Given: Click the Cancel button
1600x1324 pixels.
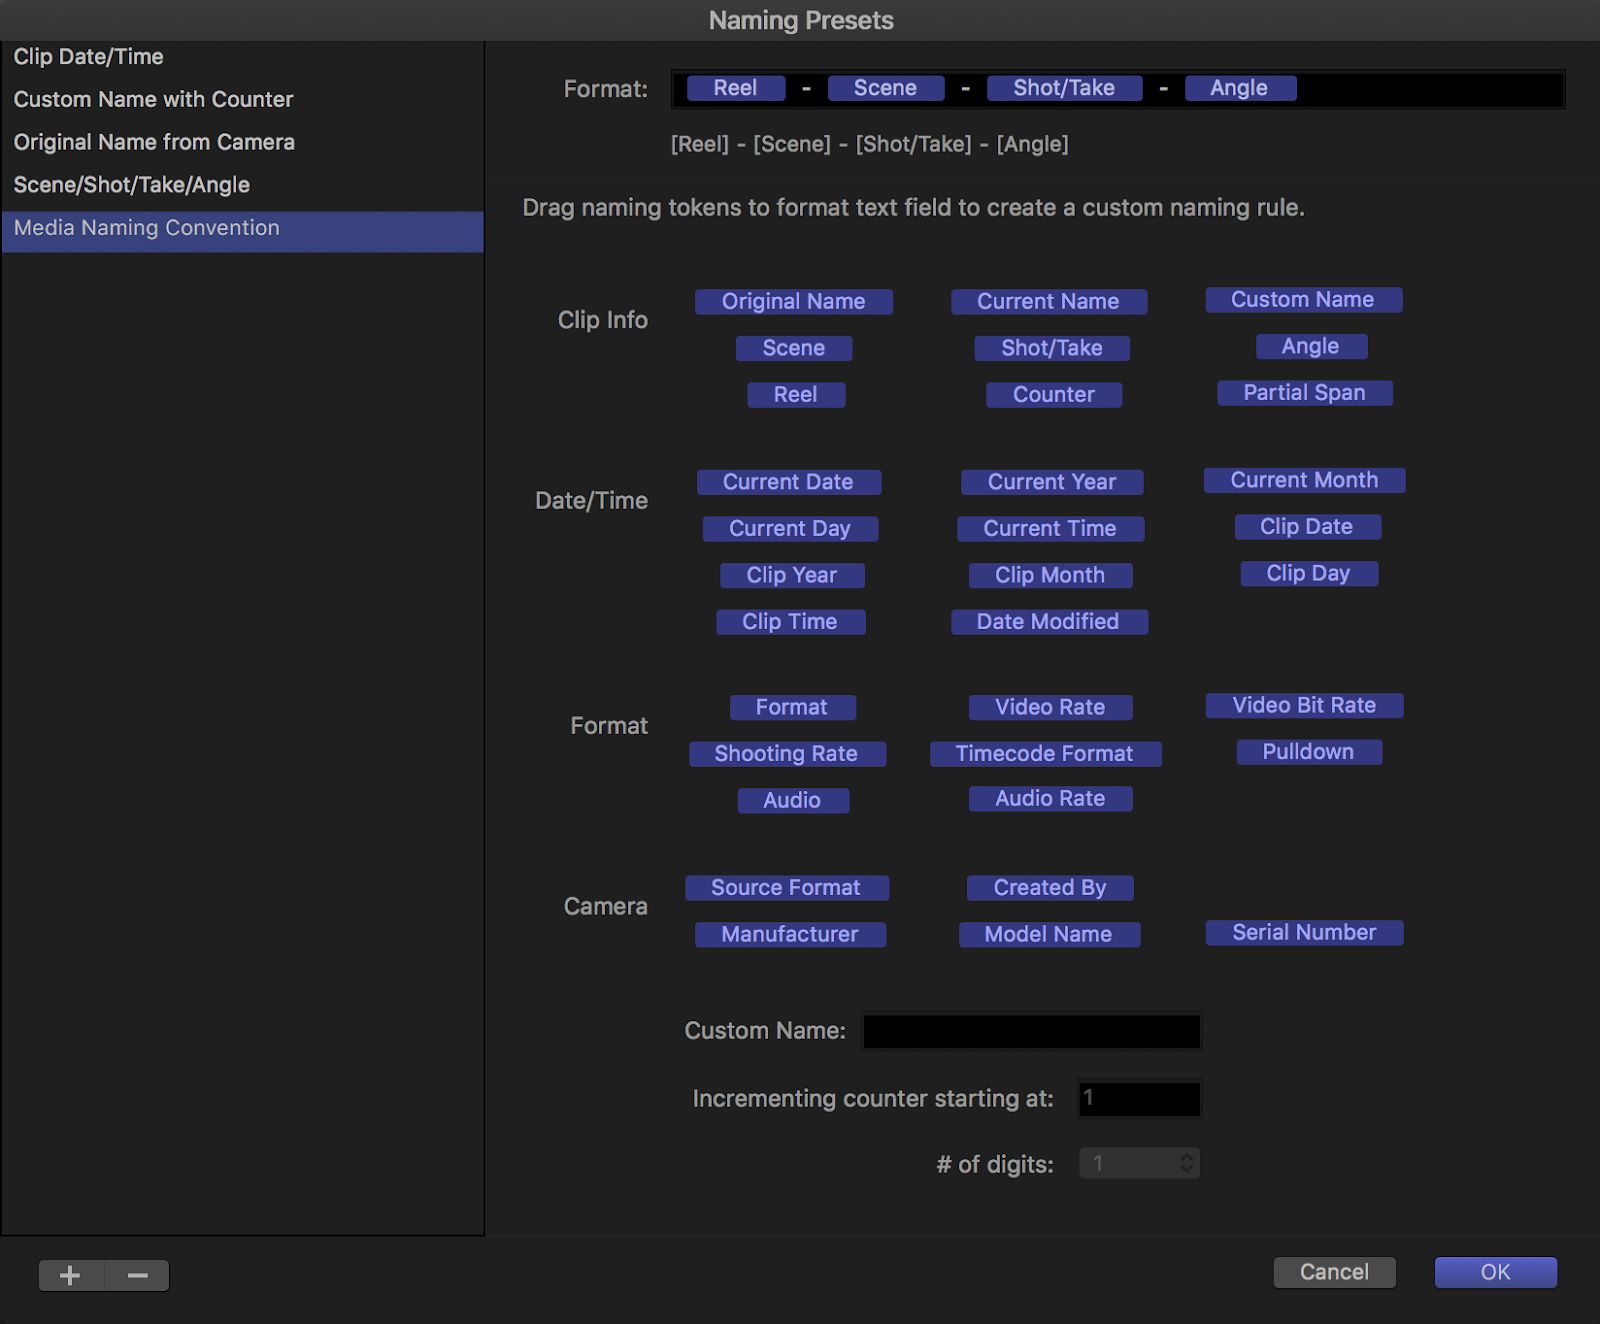Looking at the screenshot, I should (x=1334, y=1272).
